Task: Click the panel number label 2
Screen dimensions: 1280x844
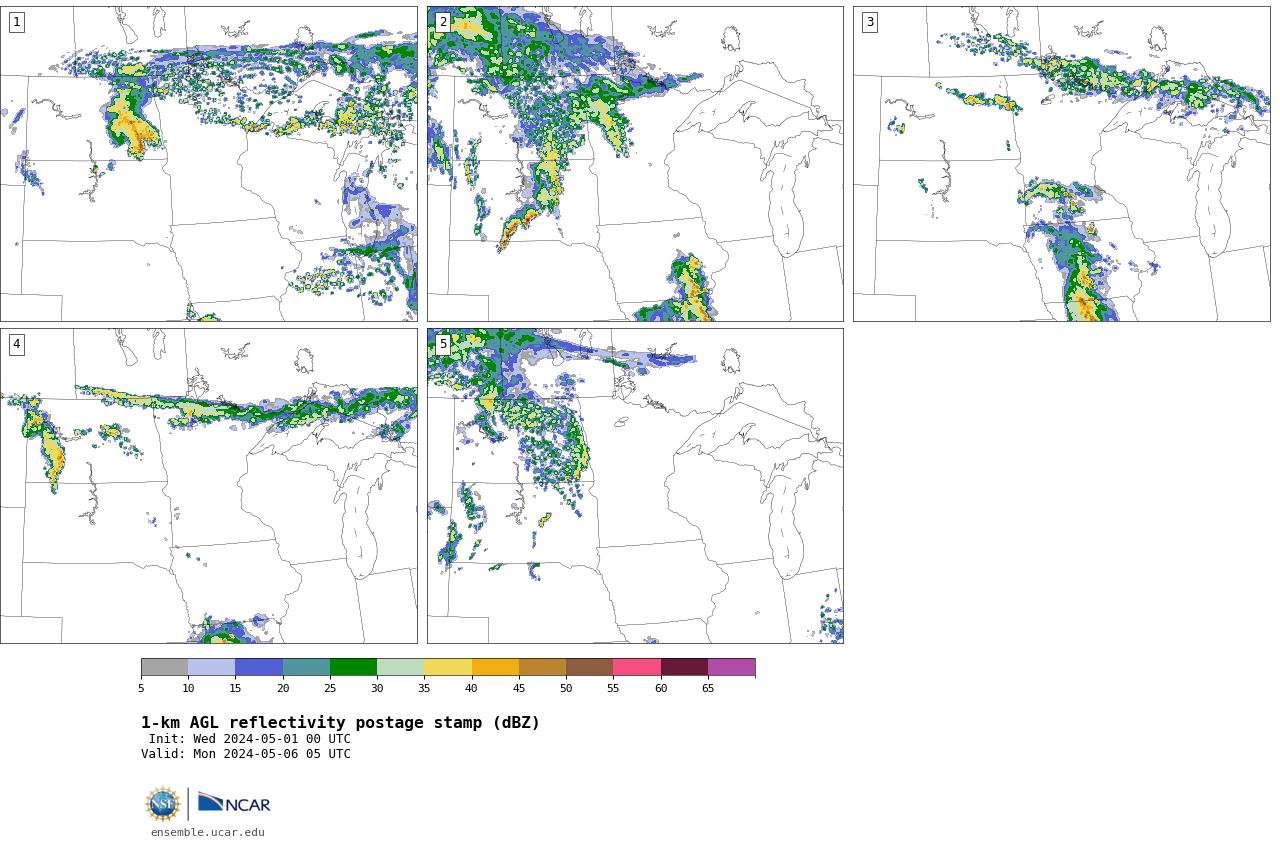Action: click(443, 22)
